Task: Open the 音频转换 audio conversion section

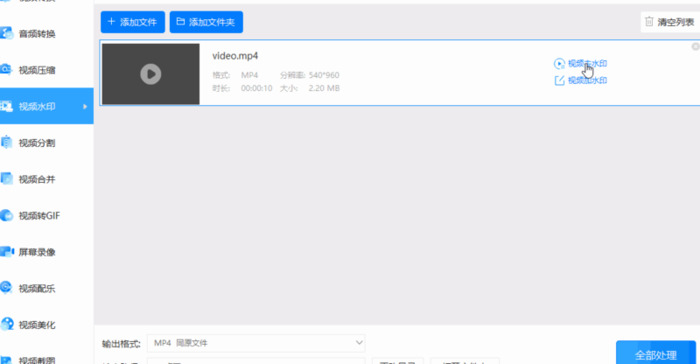Action: click(x=37, y=34)
